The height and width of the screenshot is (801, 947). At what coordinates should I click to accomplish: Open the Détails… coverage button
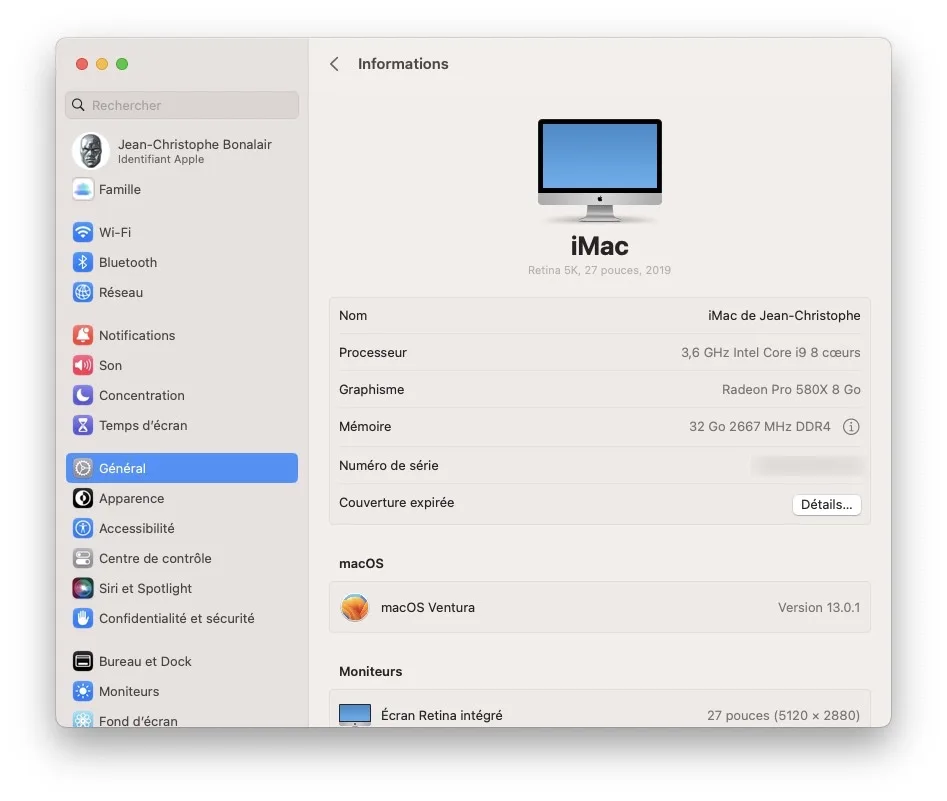tap(826, 504)
